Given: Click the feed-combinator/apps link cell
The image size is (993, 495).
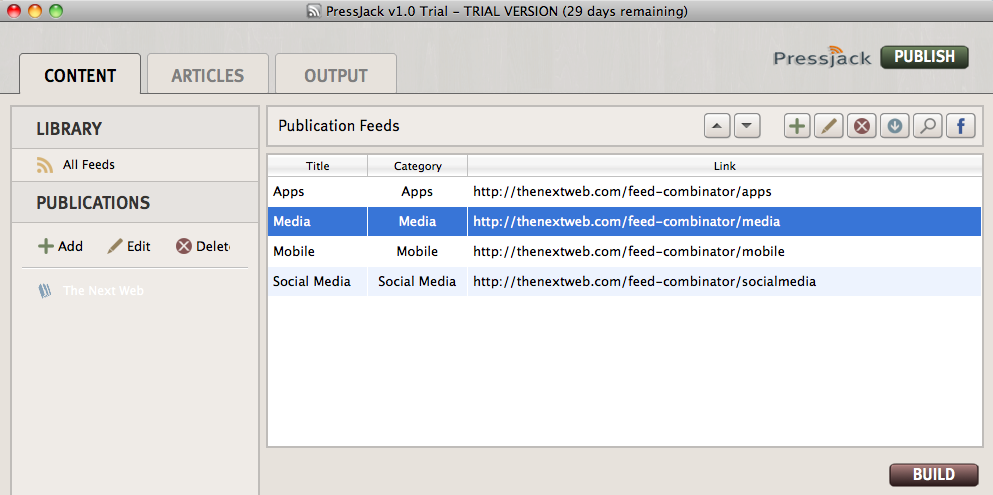Looking at the screenshot, I should [724, 191].
